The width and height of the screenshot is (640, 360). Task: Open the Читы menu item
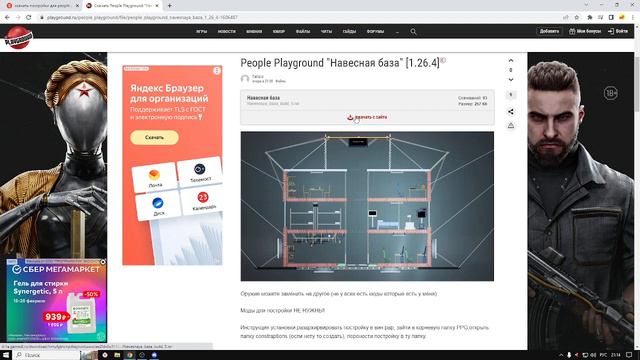[x=327, y=31]
